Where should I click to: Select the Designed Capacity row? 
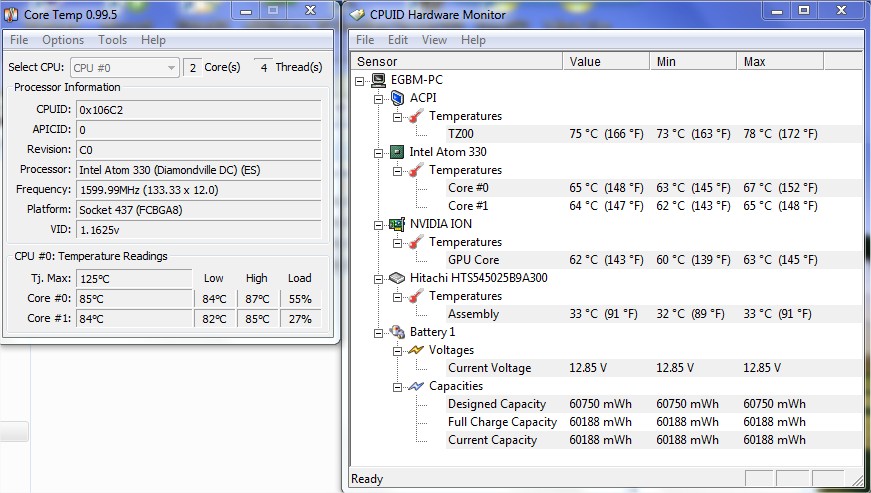tap(653, 404)
